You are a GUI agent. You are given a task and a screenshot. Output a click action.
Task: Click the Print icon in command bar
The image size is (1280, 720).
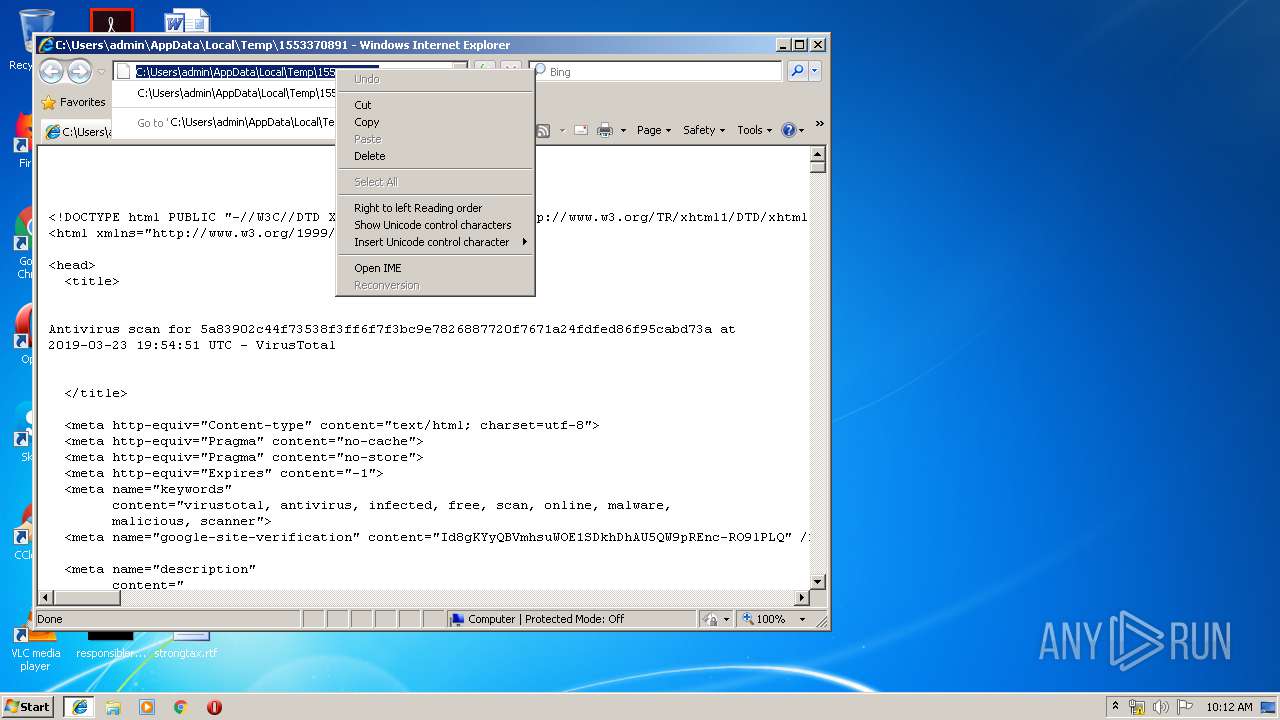(x=605, y=130)
